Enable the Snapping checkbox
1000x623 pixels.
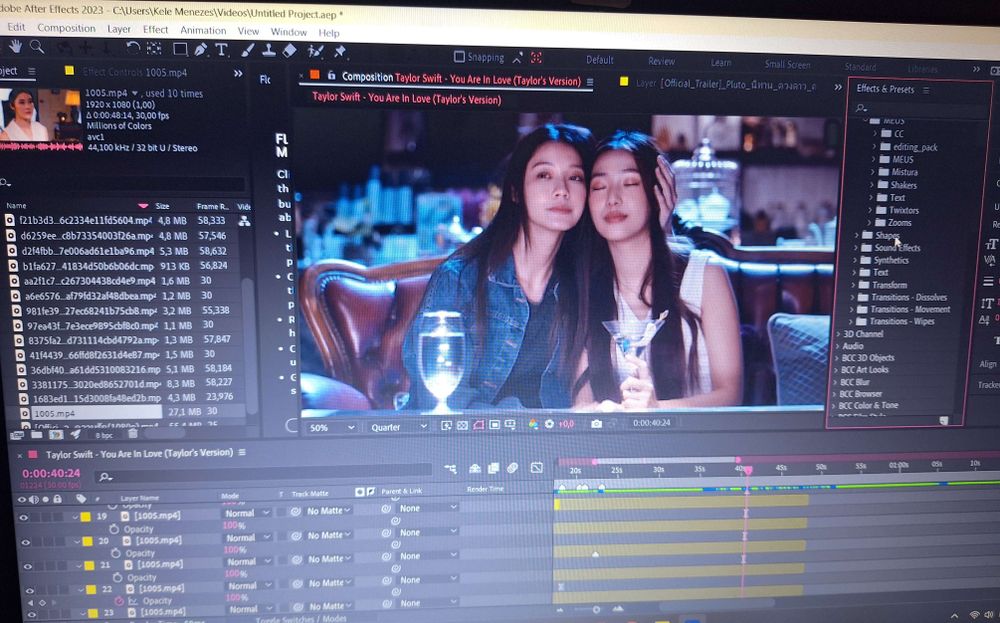tap(459, 56)
